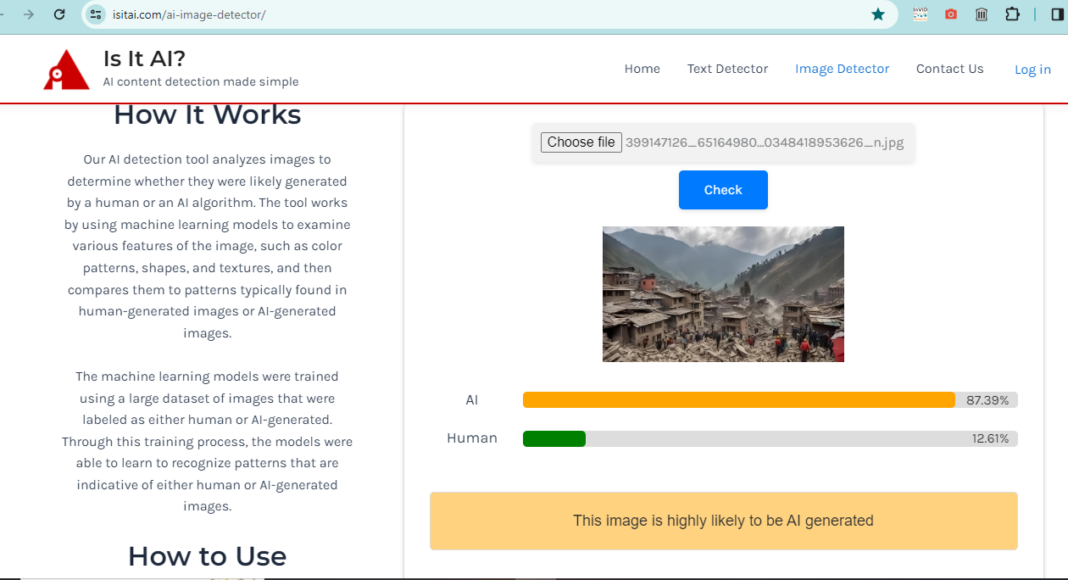Image resolution: width=1068 pixels, height=580 pixels.
Task: Click the Log in link
Action: (x=1032, y=69)
